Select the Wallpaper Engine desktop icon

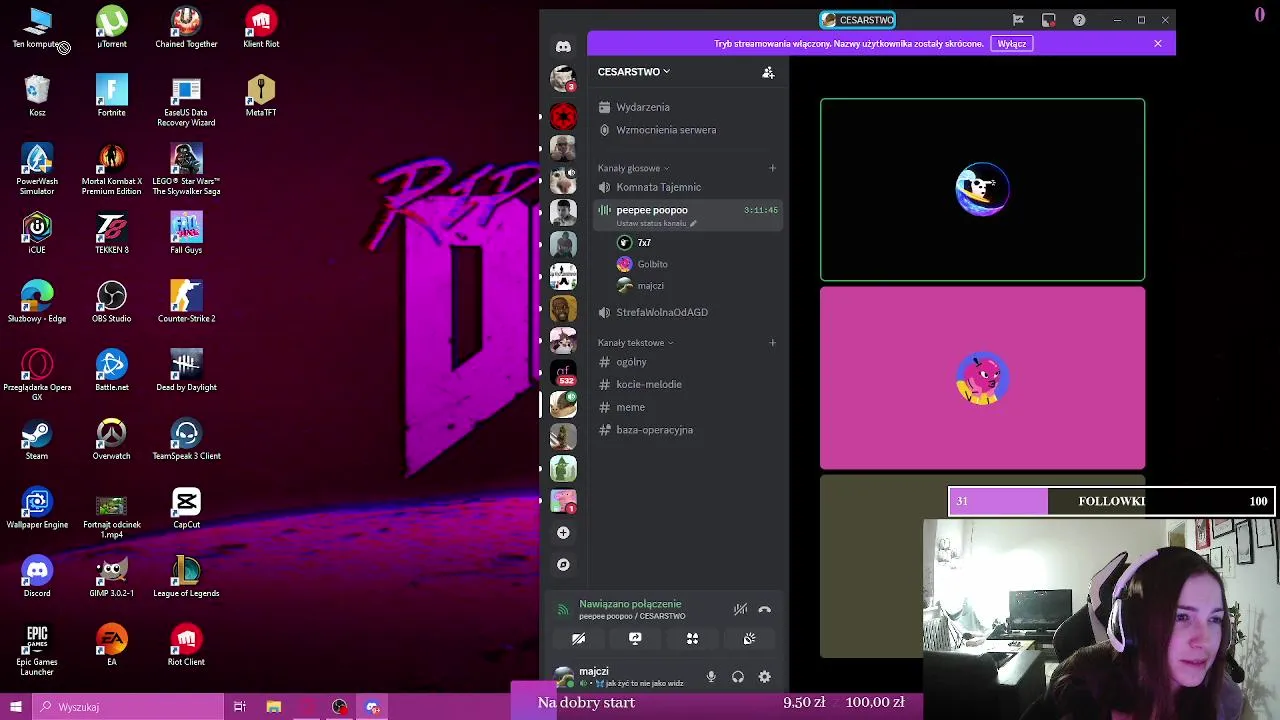pyautogui.click(x=37, y=508)
